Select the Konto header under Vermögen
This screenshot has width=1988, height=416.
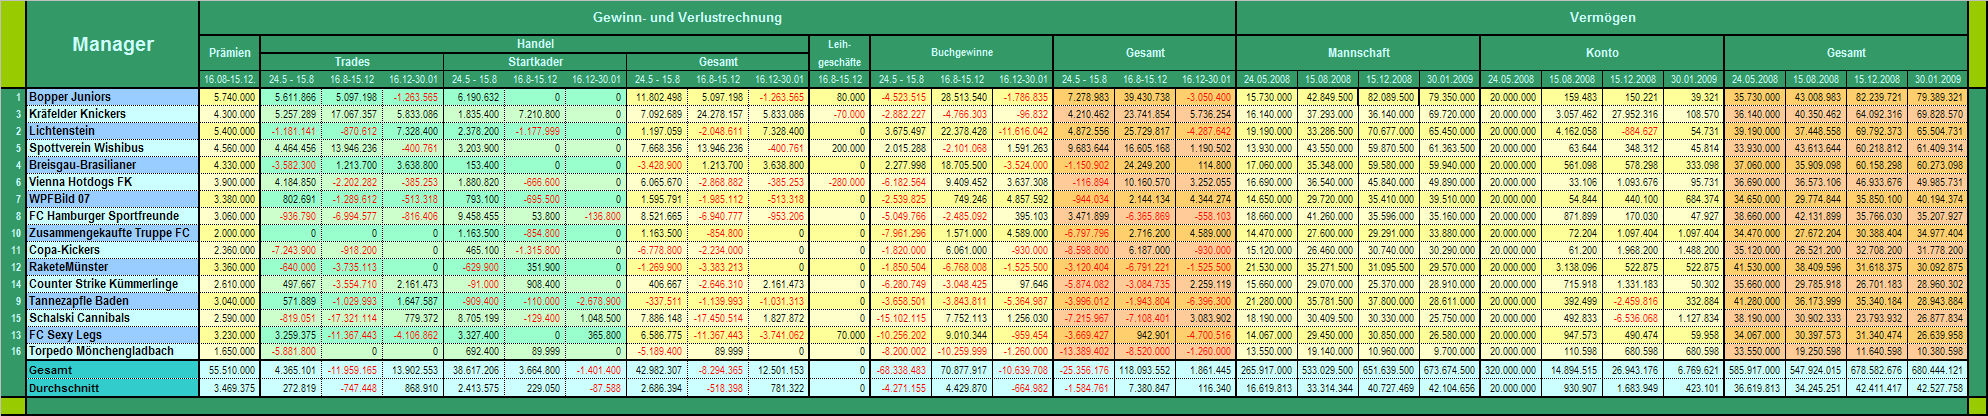coord(1602,53)
